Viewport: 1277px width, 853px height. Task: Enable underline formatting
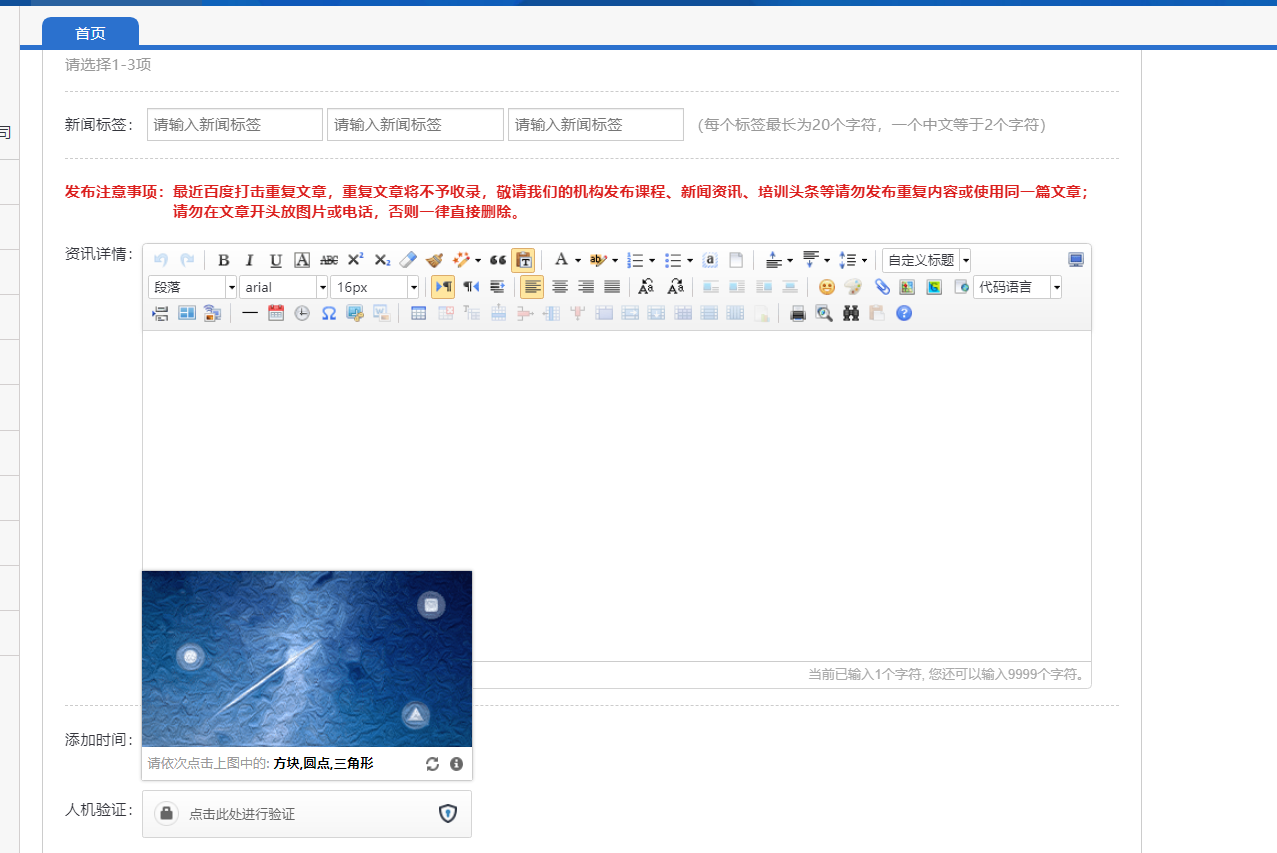point(275,260)
